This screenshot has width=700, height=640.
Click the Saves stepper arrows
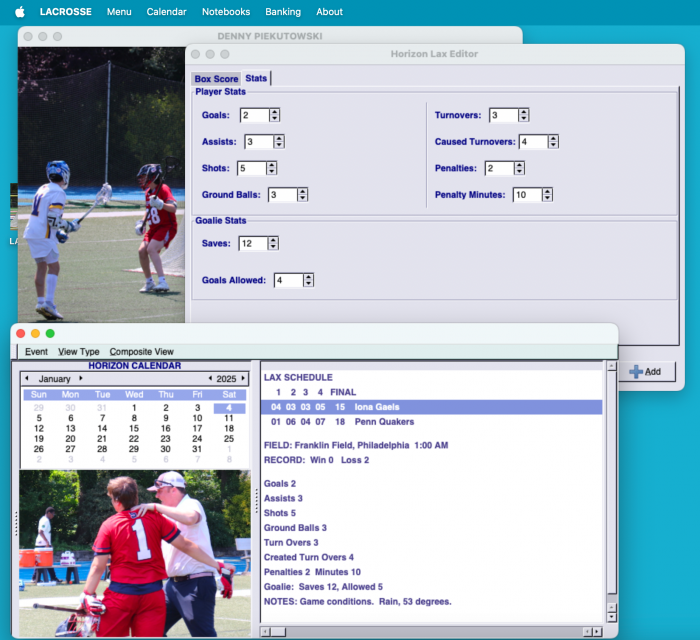273,243
